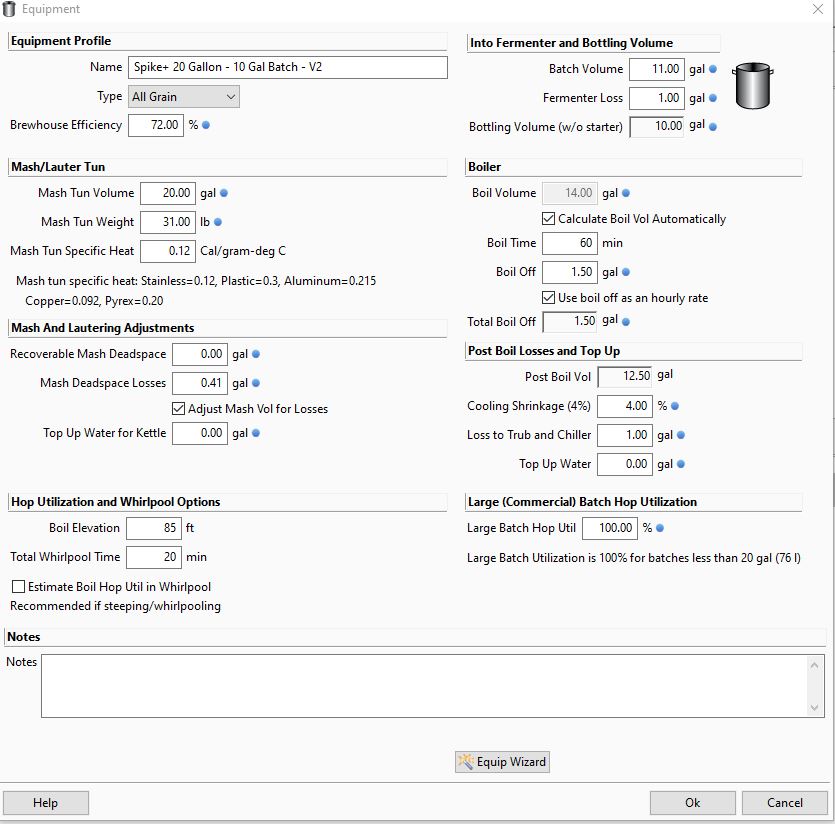835x824 pixels.
Task: Select the Mash Deadspace Losses field
Action: coord(200,383)
